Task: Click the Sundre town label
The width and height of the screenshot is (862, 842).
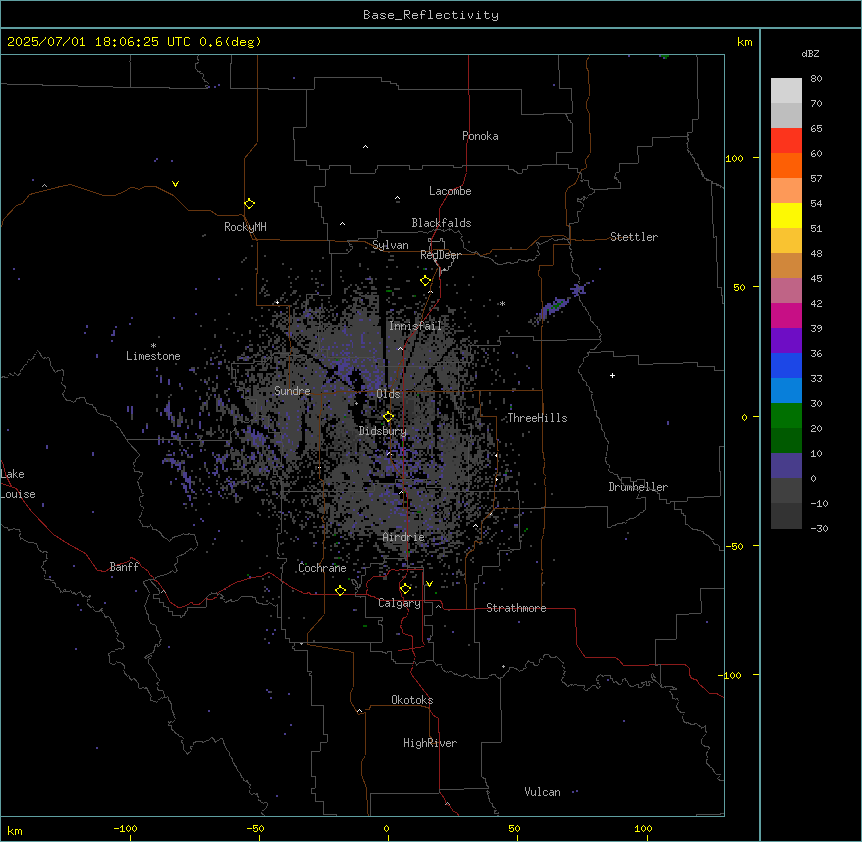Action: pos(292,391)
